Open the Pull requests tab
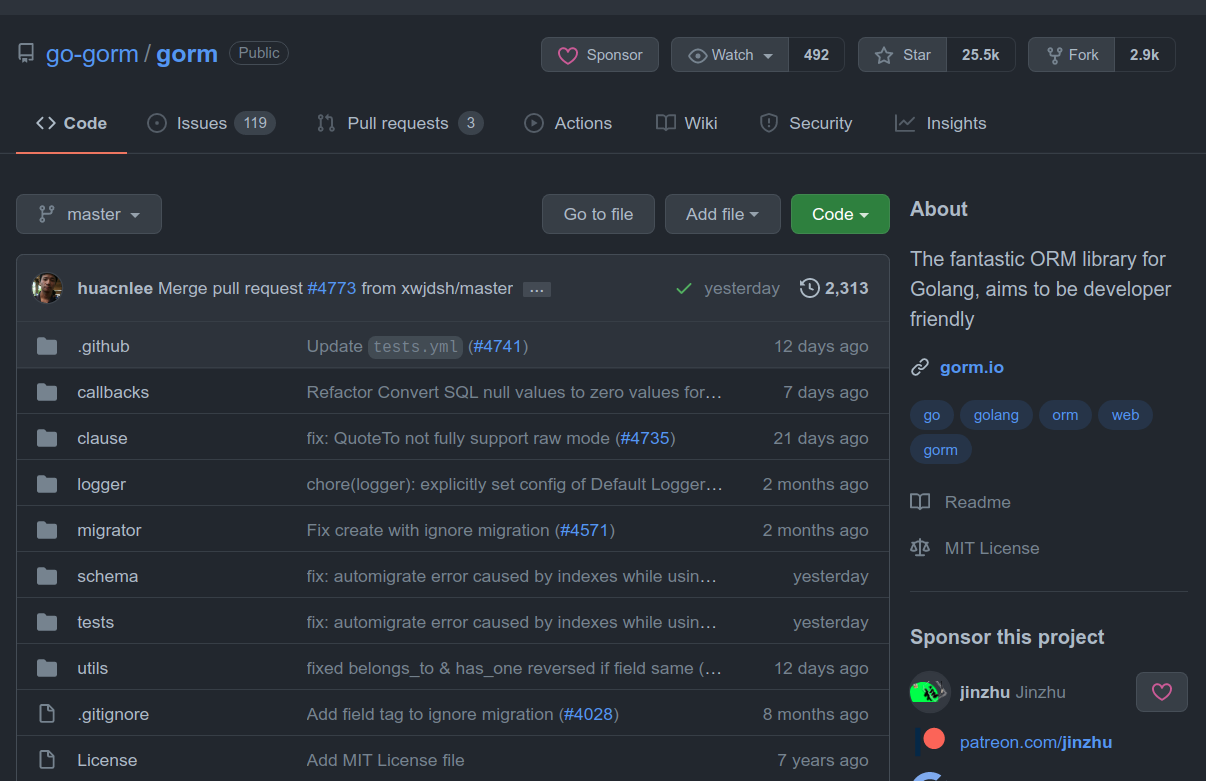The height and width of the screenshot is (781, 1206). click(x=400, y=123)
